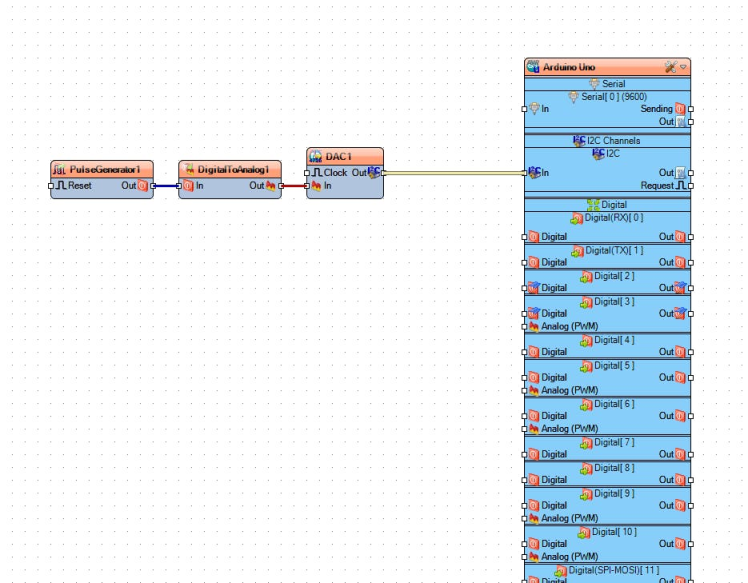748x583 pixels.
Task: Click the Digital[ 10 ] label
Action: click(x=614, y=531)
